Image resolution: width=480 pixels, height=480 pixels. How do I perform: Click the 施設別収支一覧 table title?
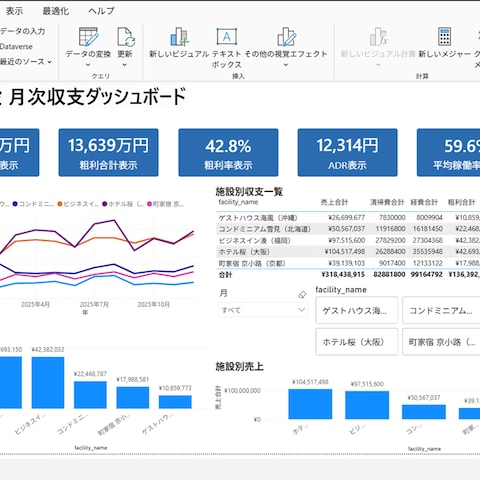[x=249, y=192]
